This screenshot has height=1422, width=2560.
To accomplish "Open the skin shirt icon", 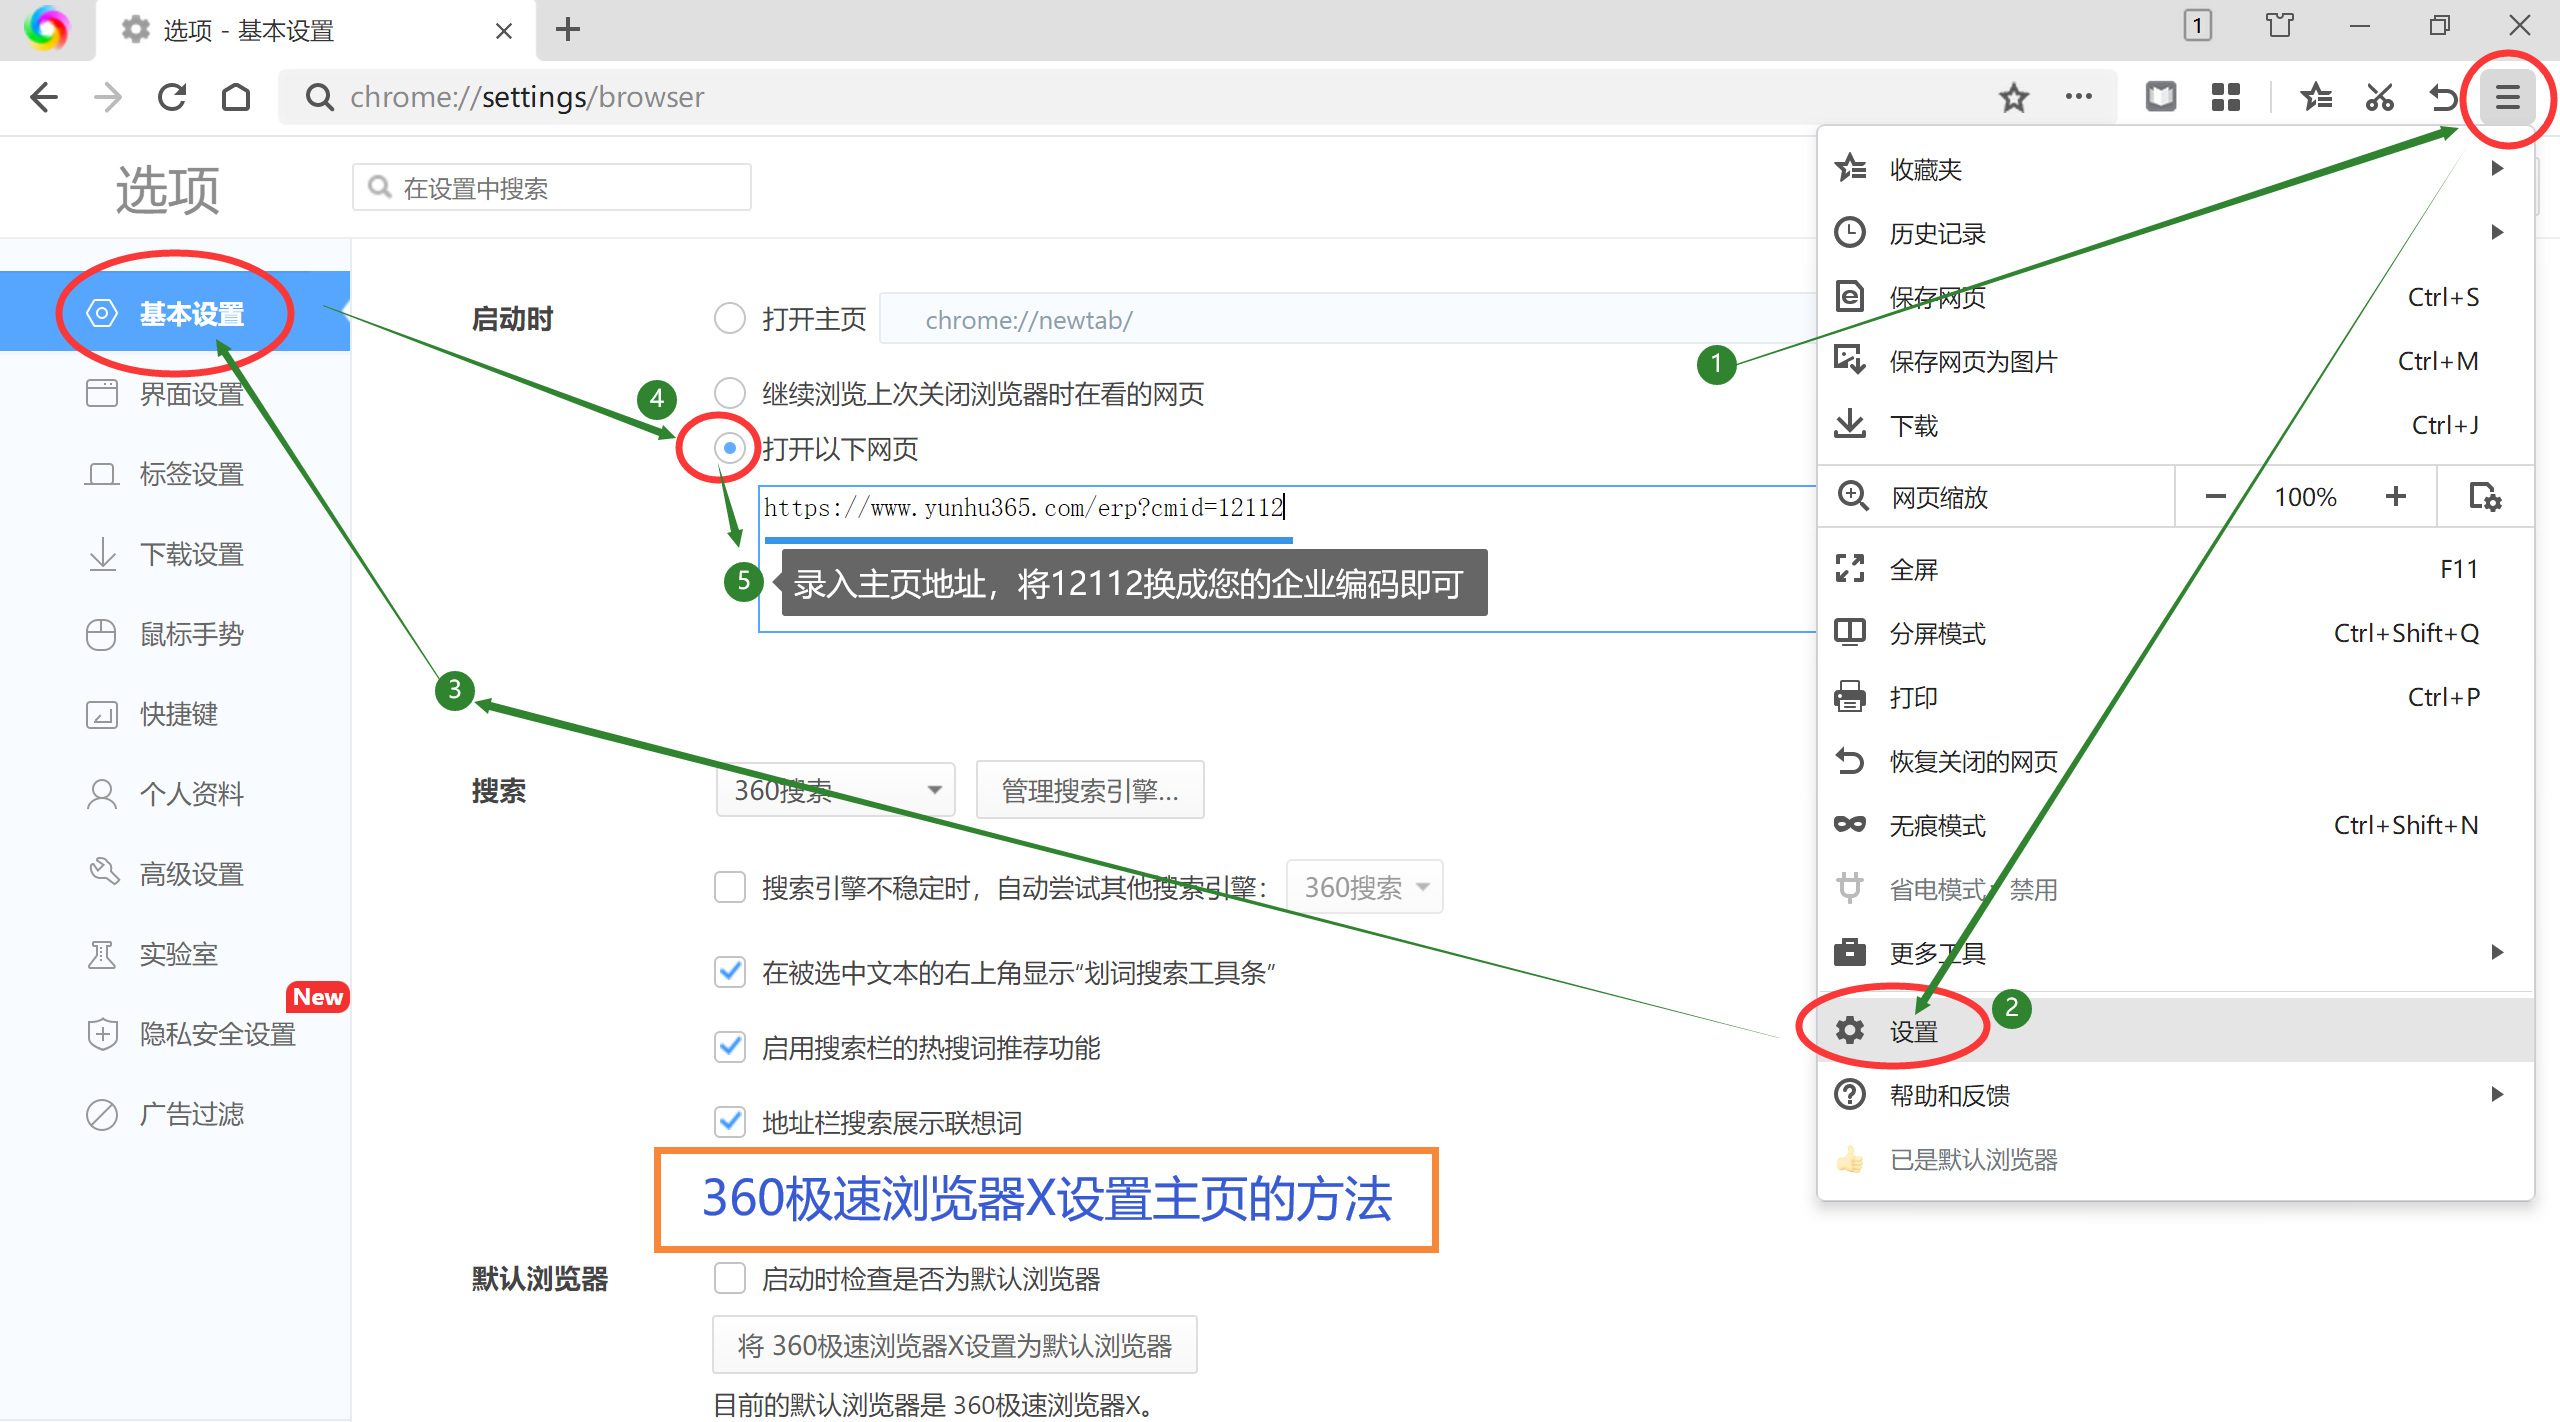I will point(2279,25).
